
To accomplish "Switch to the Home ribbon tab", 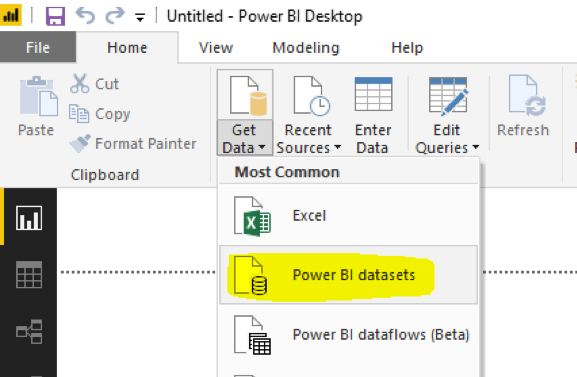I will [127, 47].
